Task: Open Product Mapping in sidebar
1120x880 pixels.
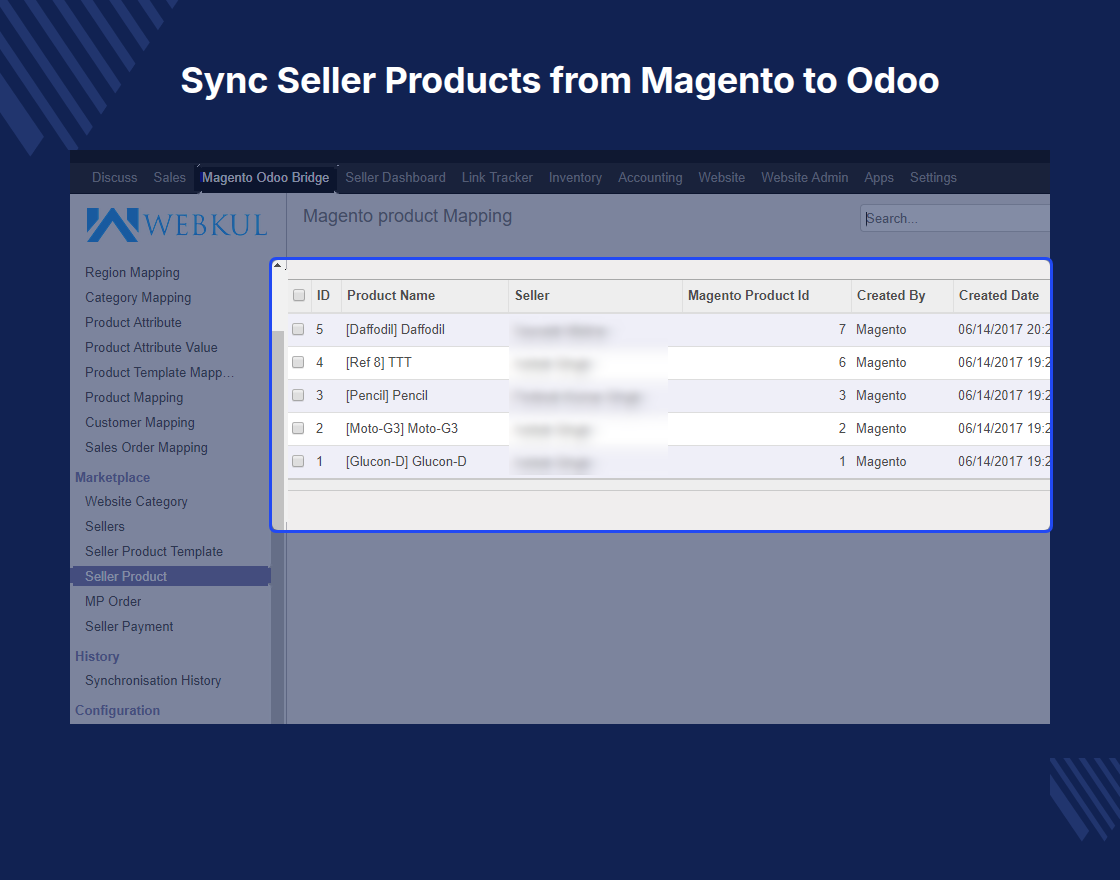Action: click(x=134, y=397)
